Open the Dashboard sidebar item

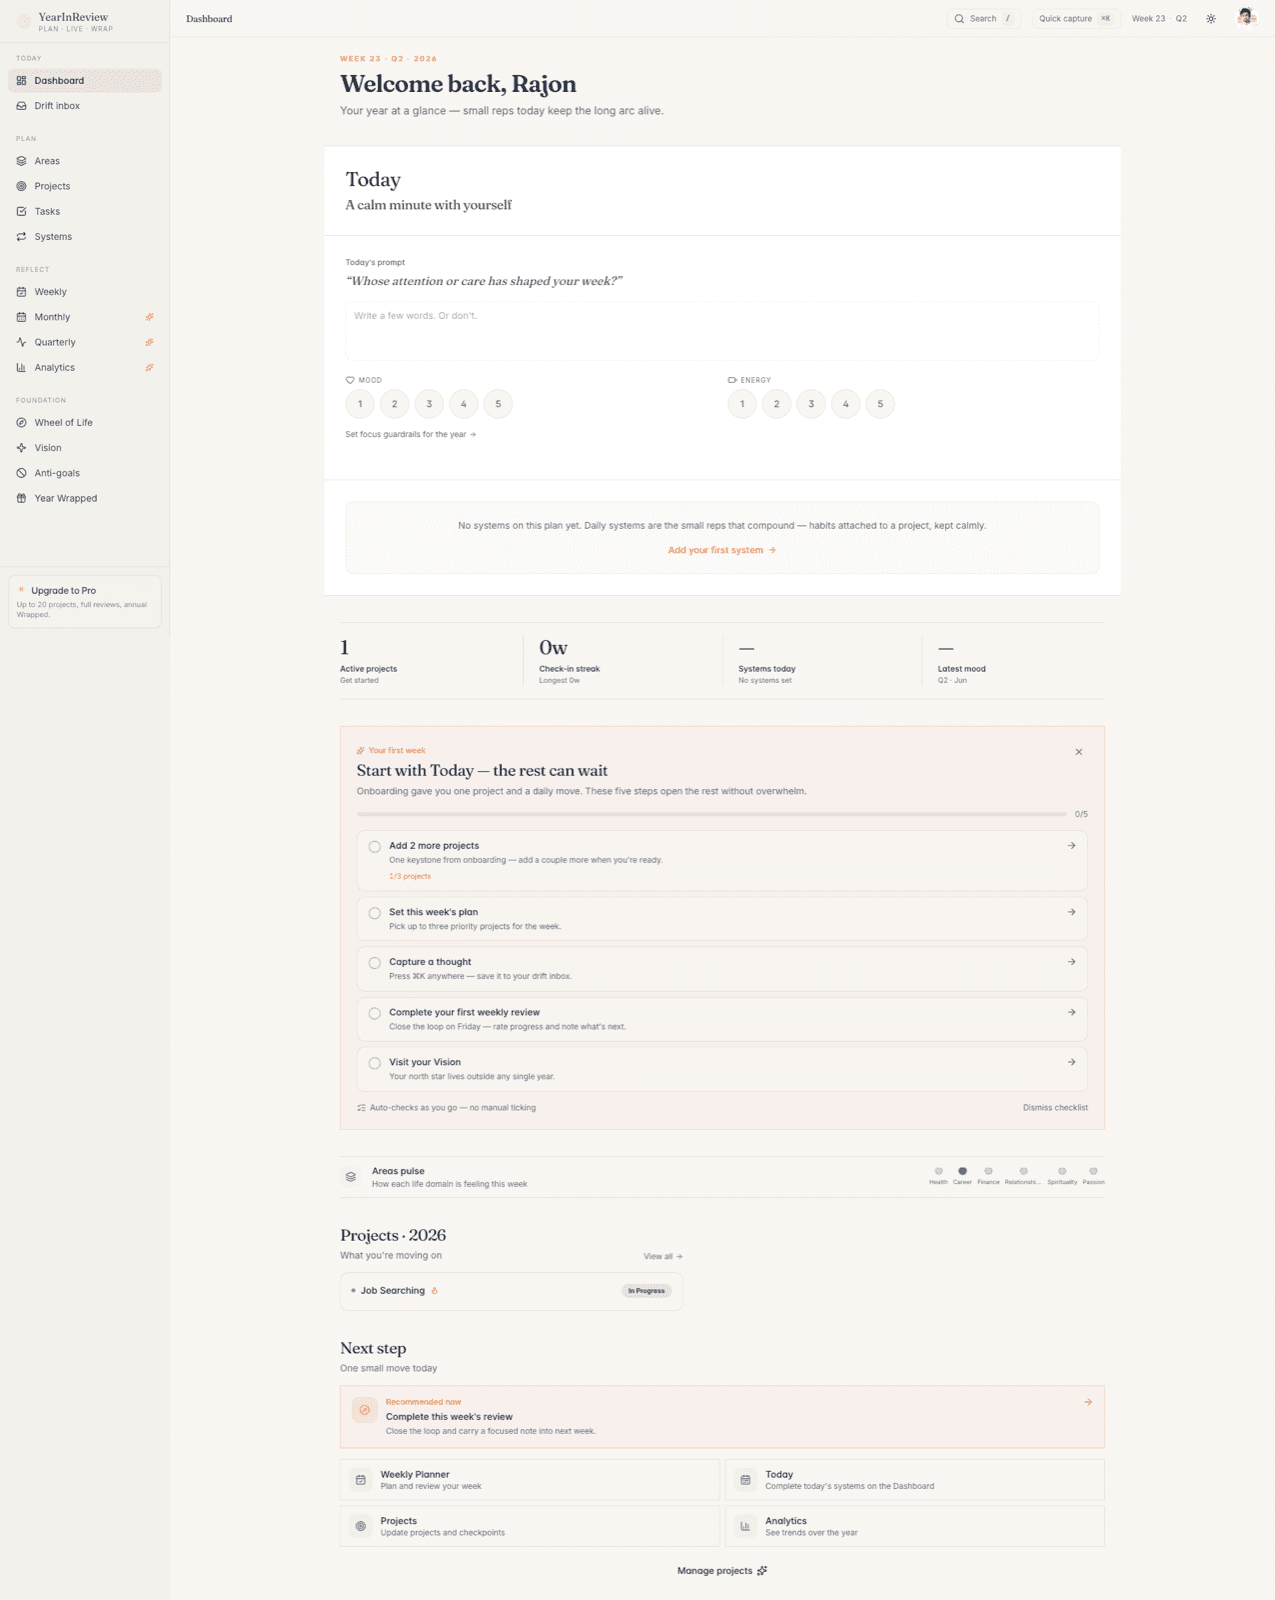click(x=85, y=81)
